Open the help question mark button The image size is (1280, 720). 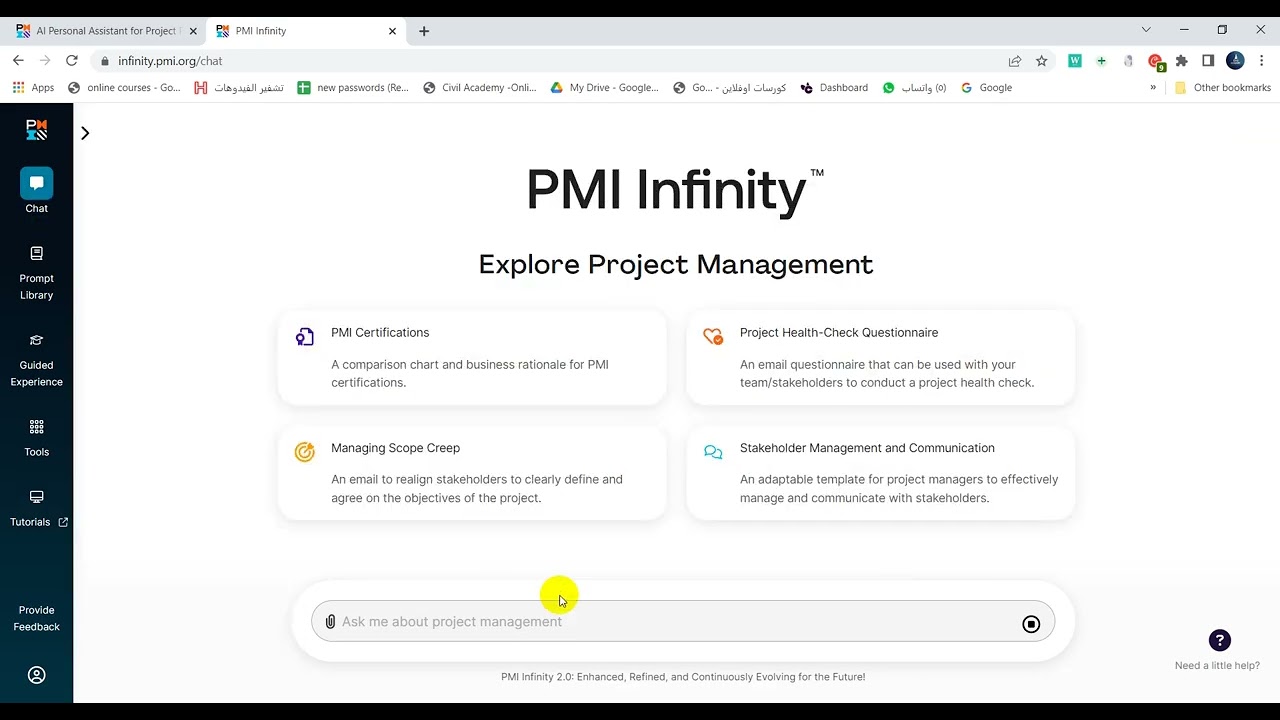(x=1219, y=640)
